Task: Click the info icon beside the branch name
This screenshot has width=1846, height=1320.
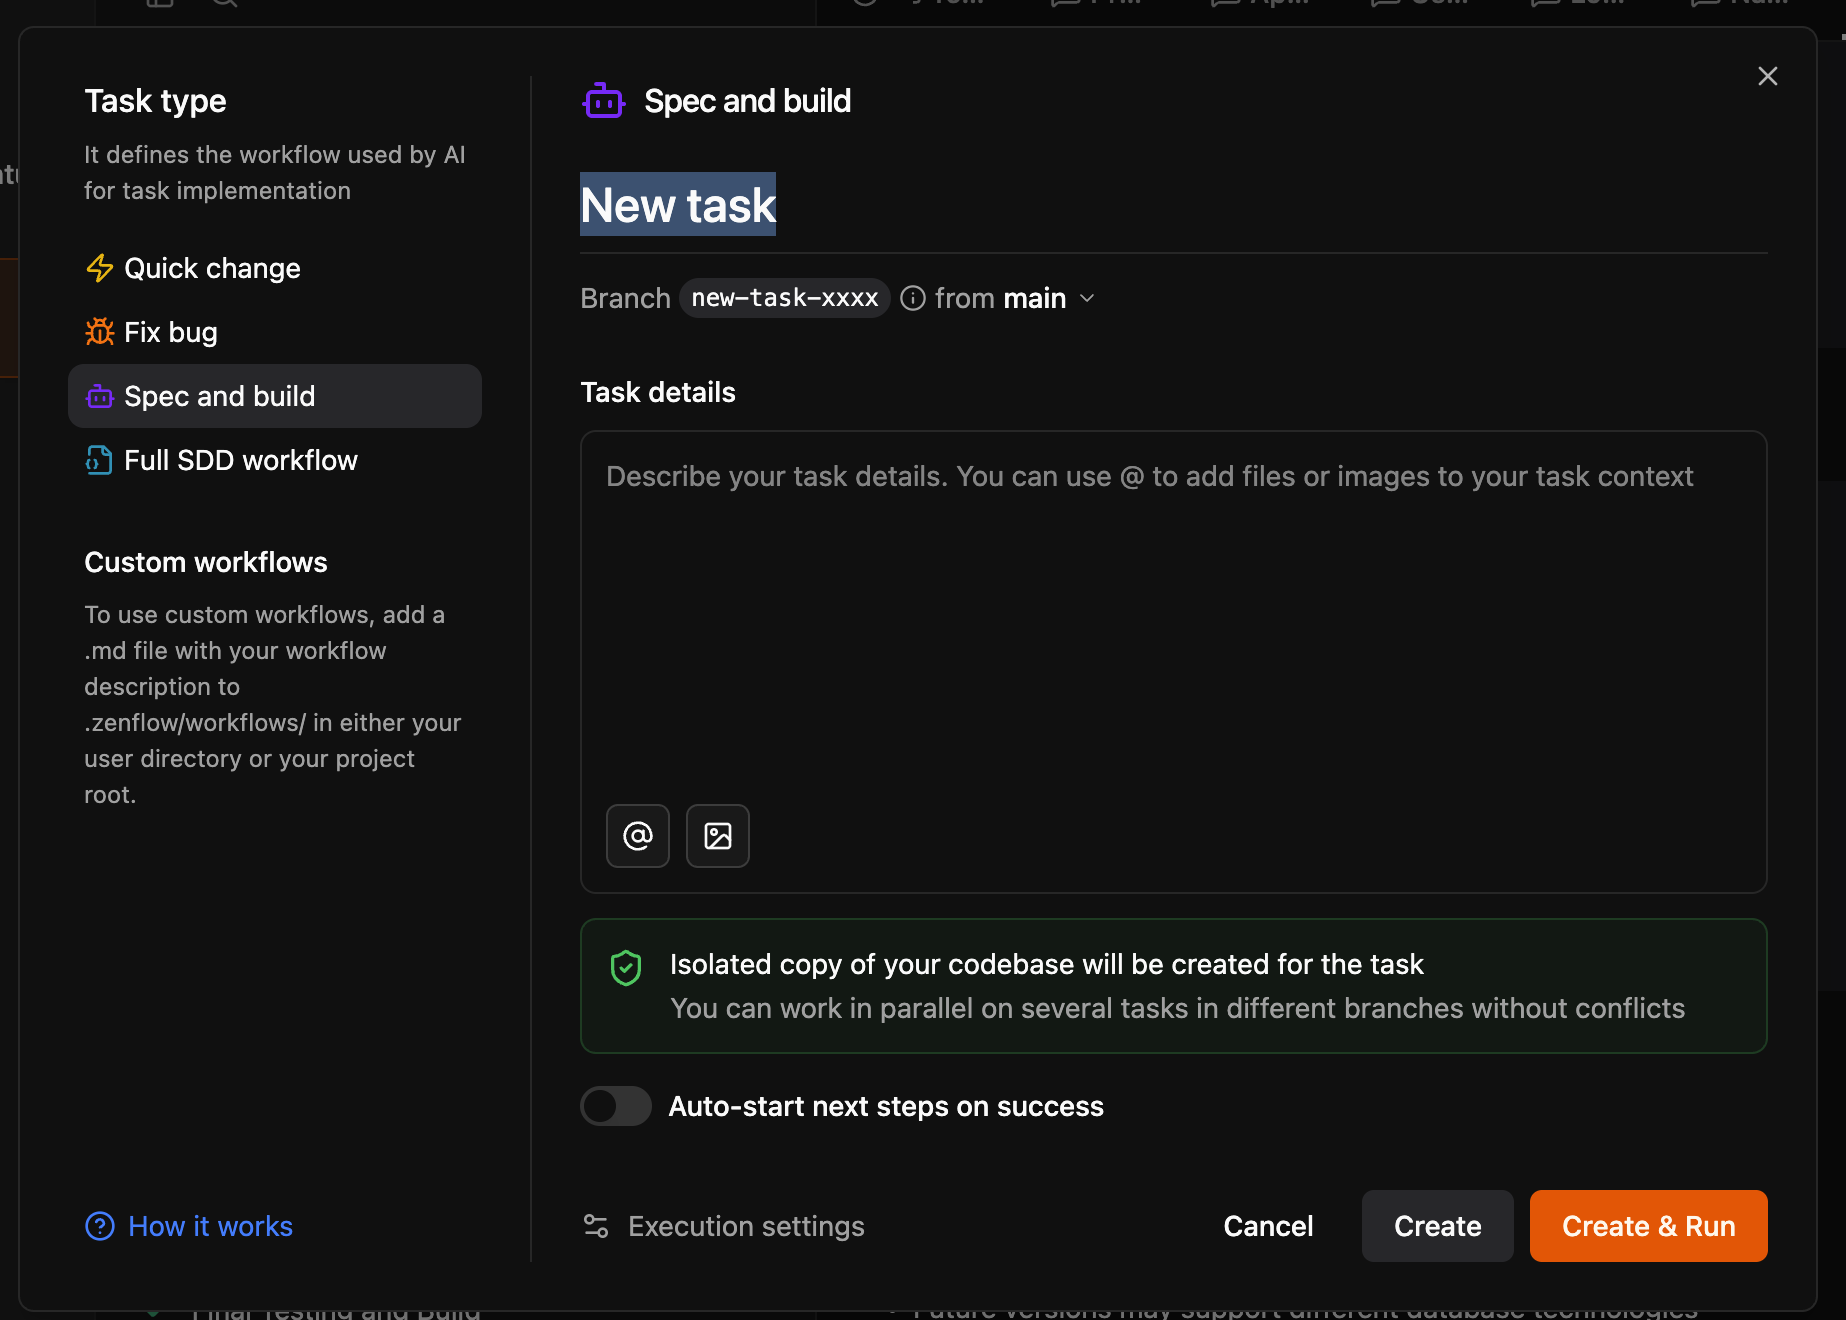Action: coord(912,298)
